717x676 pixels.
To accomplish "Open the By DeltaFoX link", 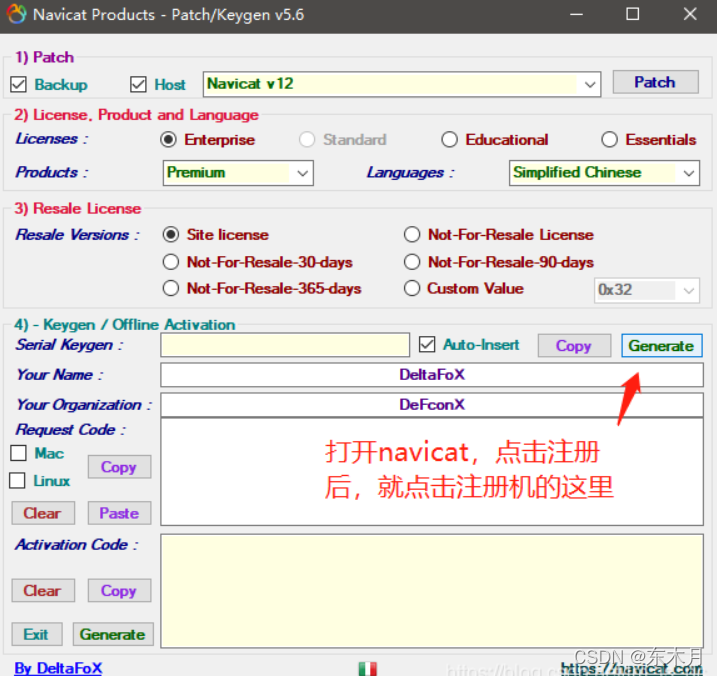I will (58, 669).
